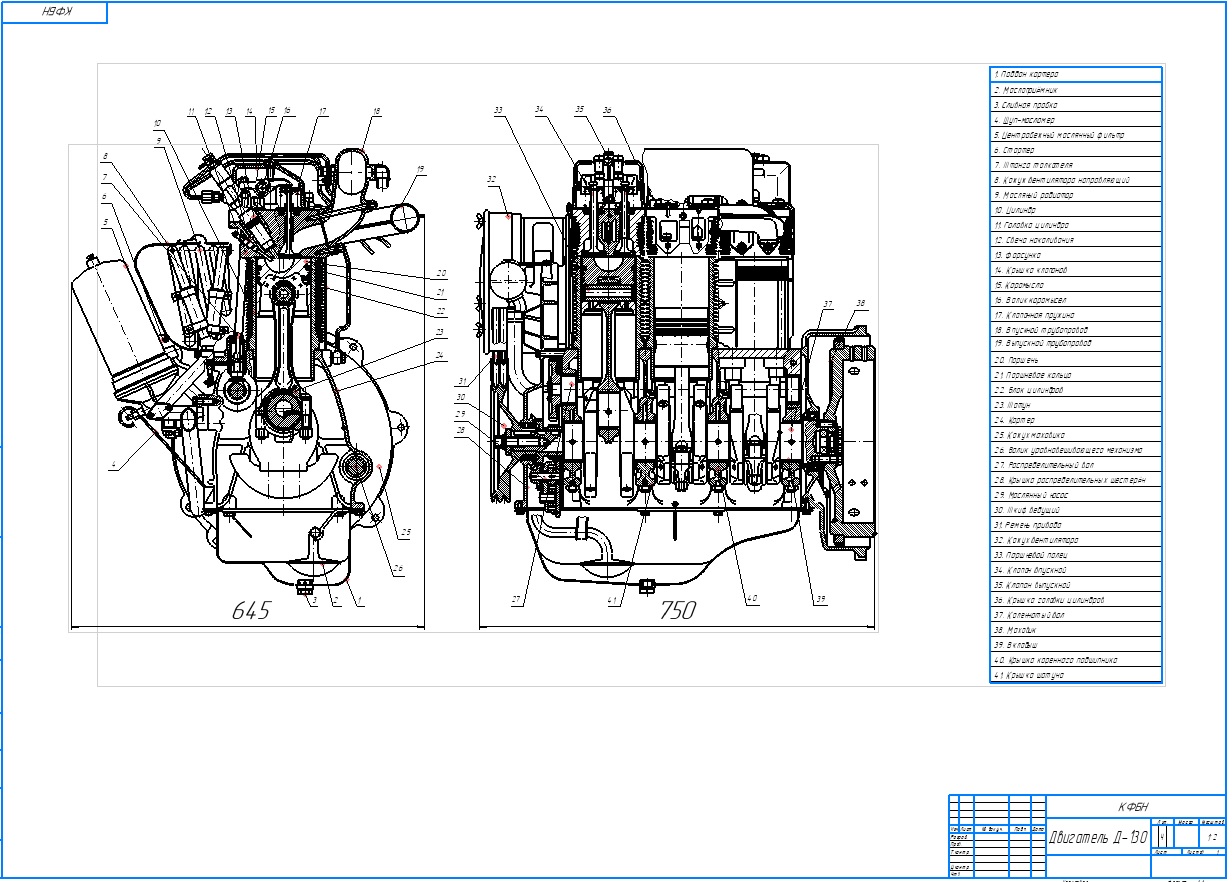The height and width of the screenshot is (882, 1232).
Task: Select legend entry "18. Впускной трубопровод"
Action: click(x=1076, y=329)
